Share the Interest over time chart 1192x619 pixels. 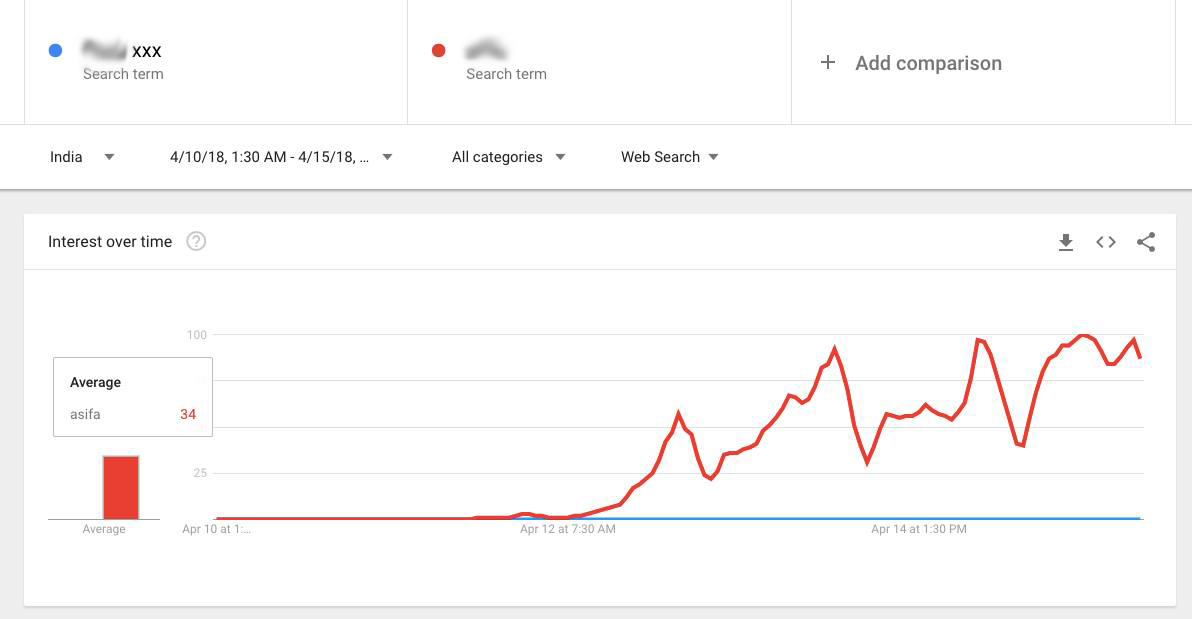point(1146,242)
